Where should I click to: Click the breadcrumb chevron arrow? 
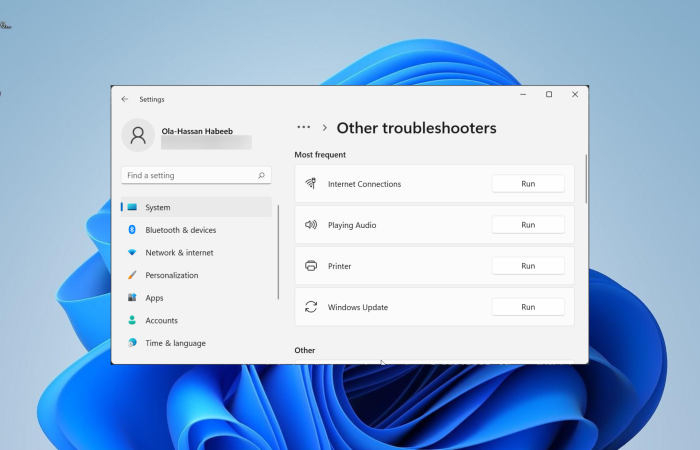tap(325, 128)
